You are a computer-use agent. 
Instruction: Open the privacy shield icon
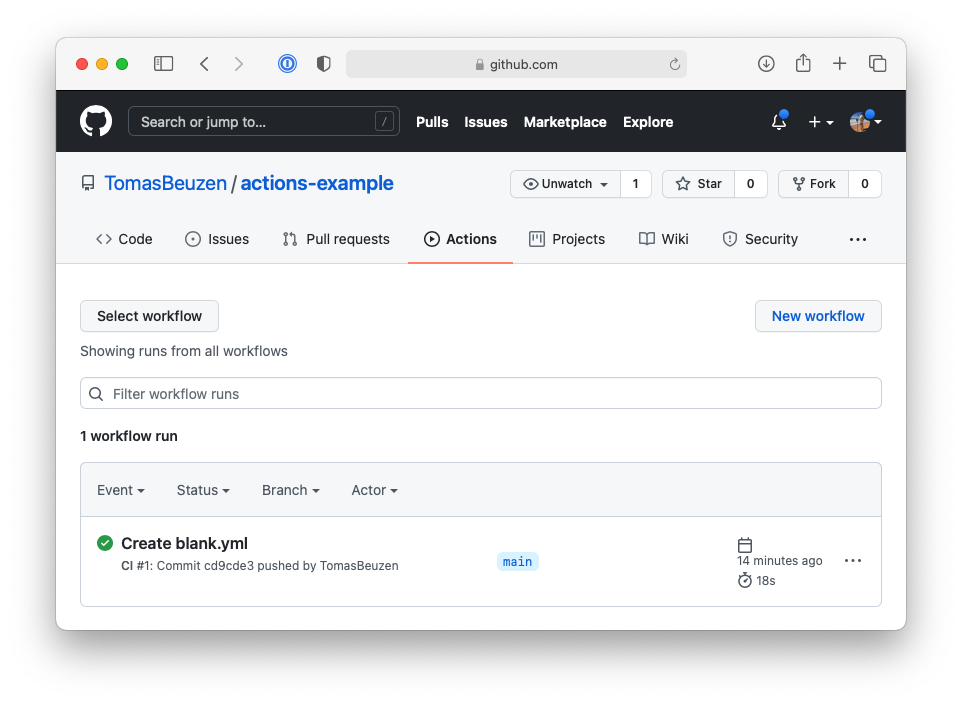point(323,64)
